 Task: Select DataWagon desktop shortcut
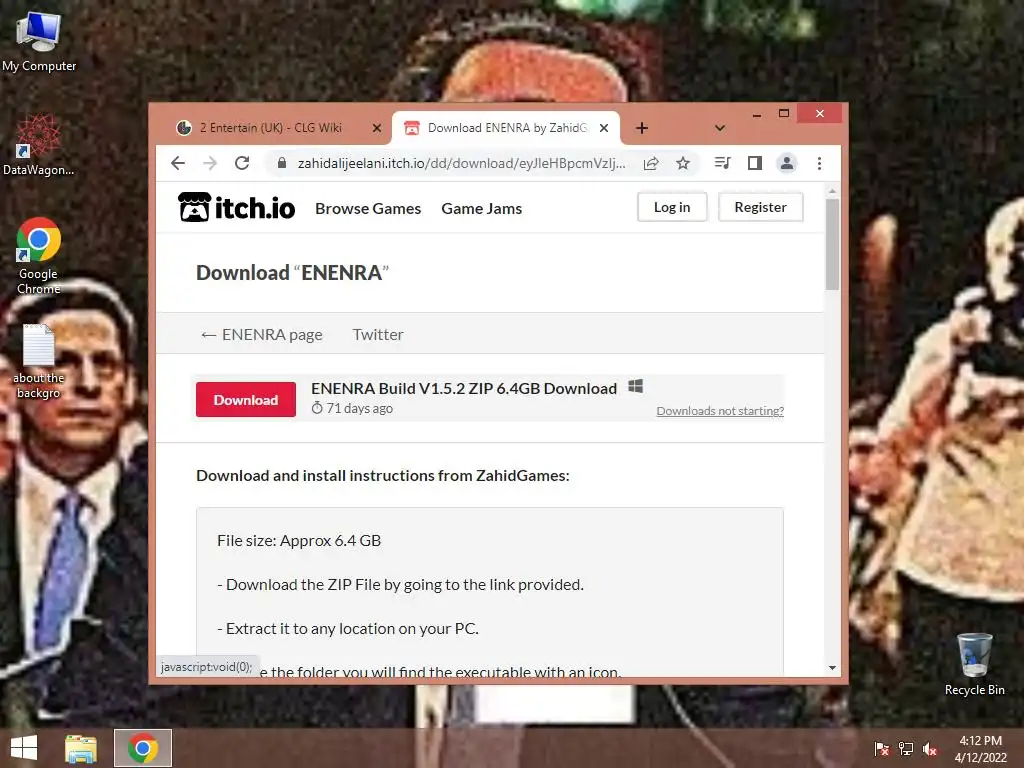[39, 145]
